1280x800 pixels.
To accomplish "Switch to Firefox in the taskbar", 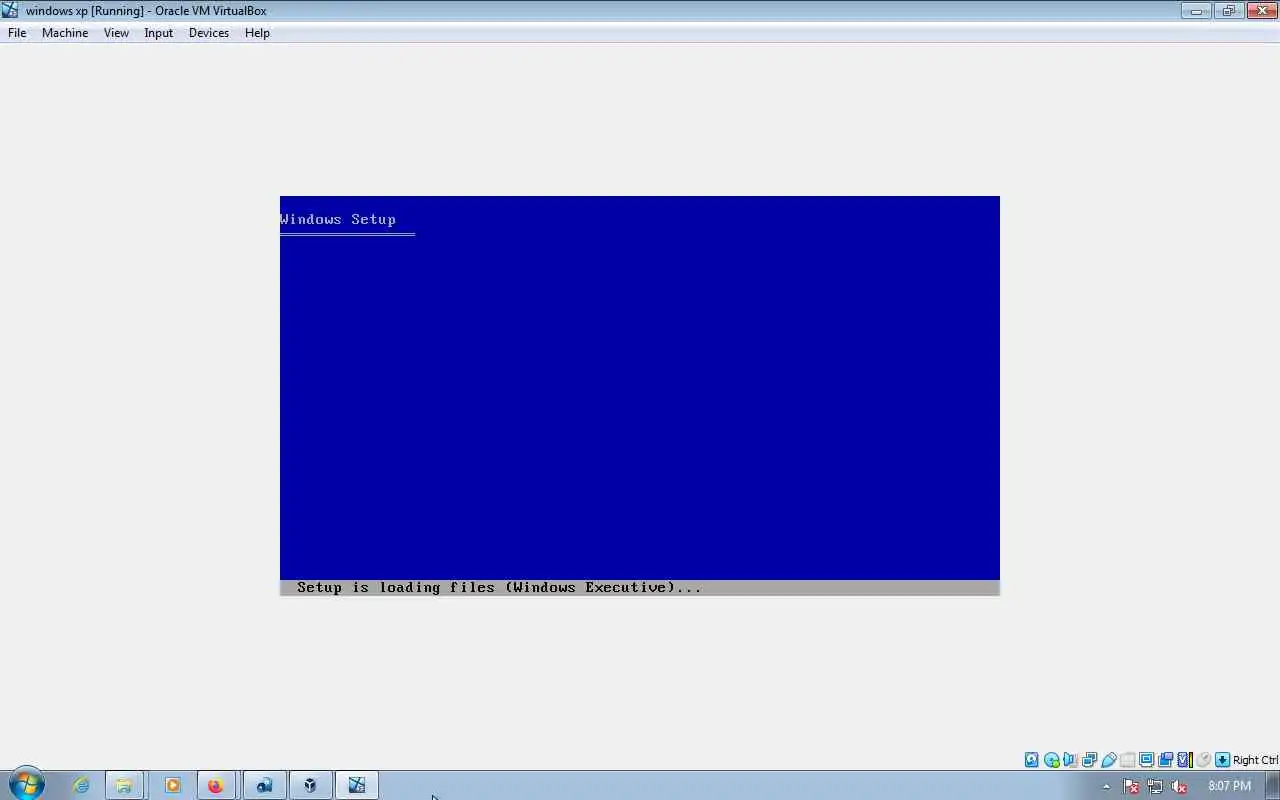I will (216, 785).
